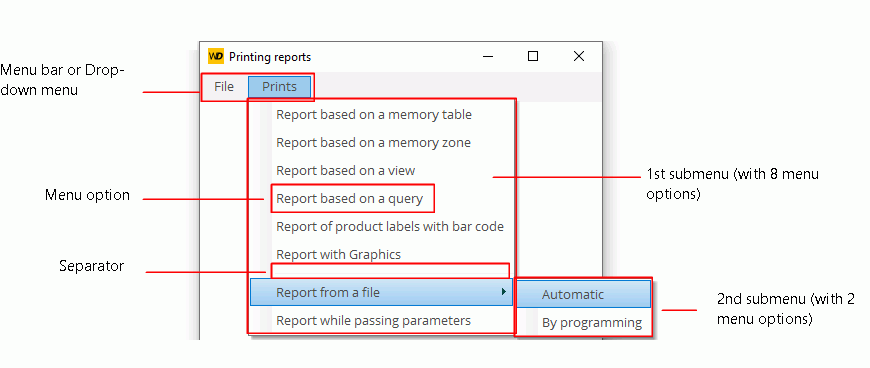Choose Report based on a view

346,170
